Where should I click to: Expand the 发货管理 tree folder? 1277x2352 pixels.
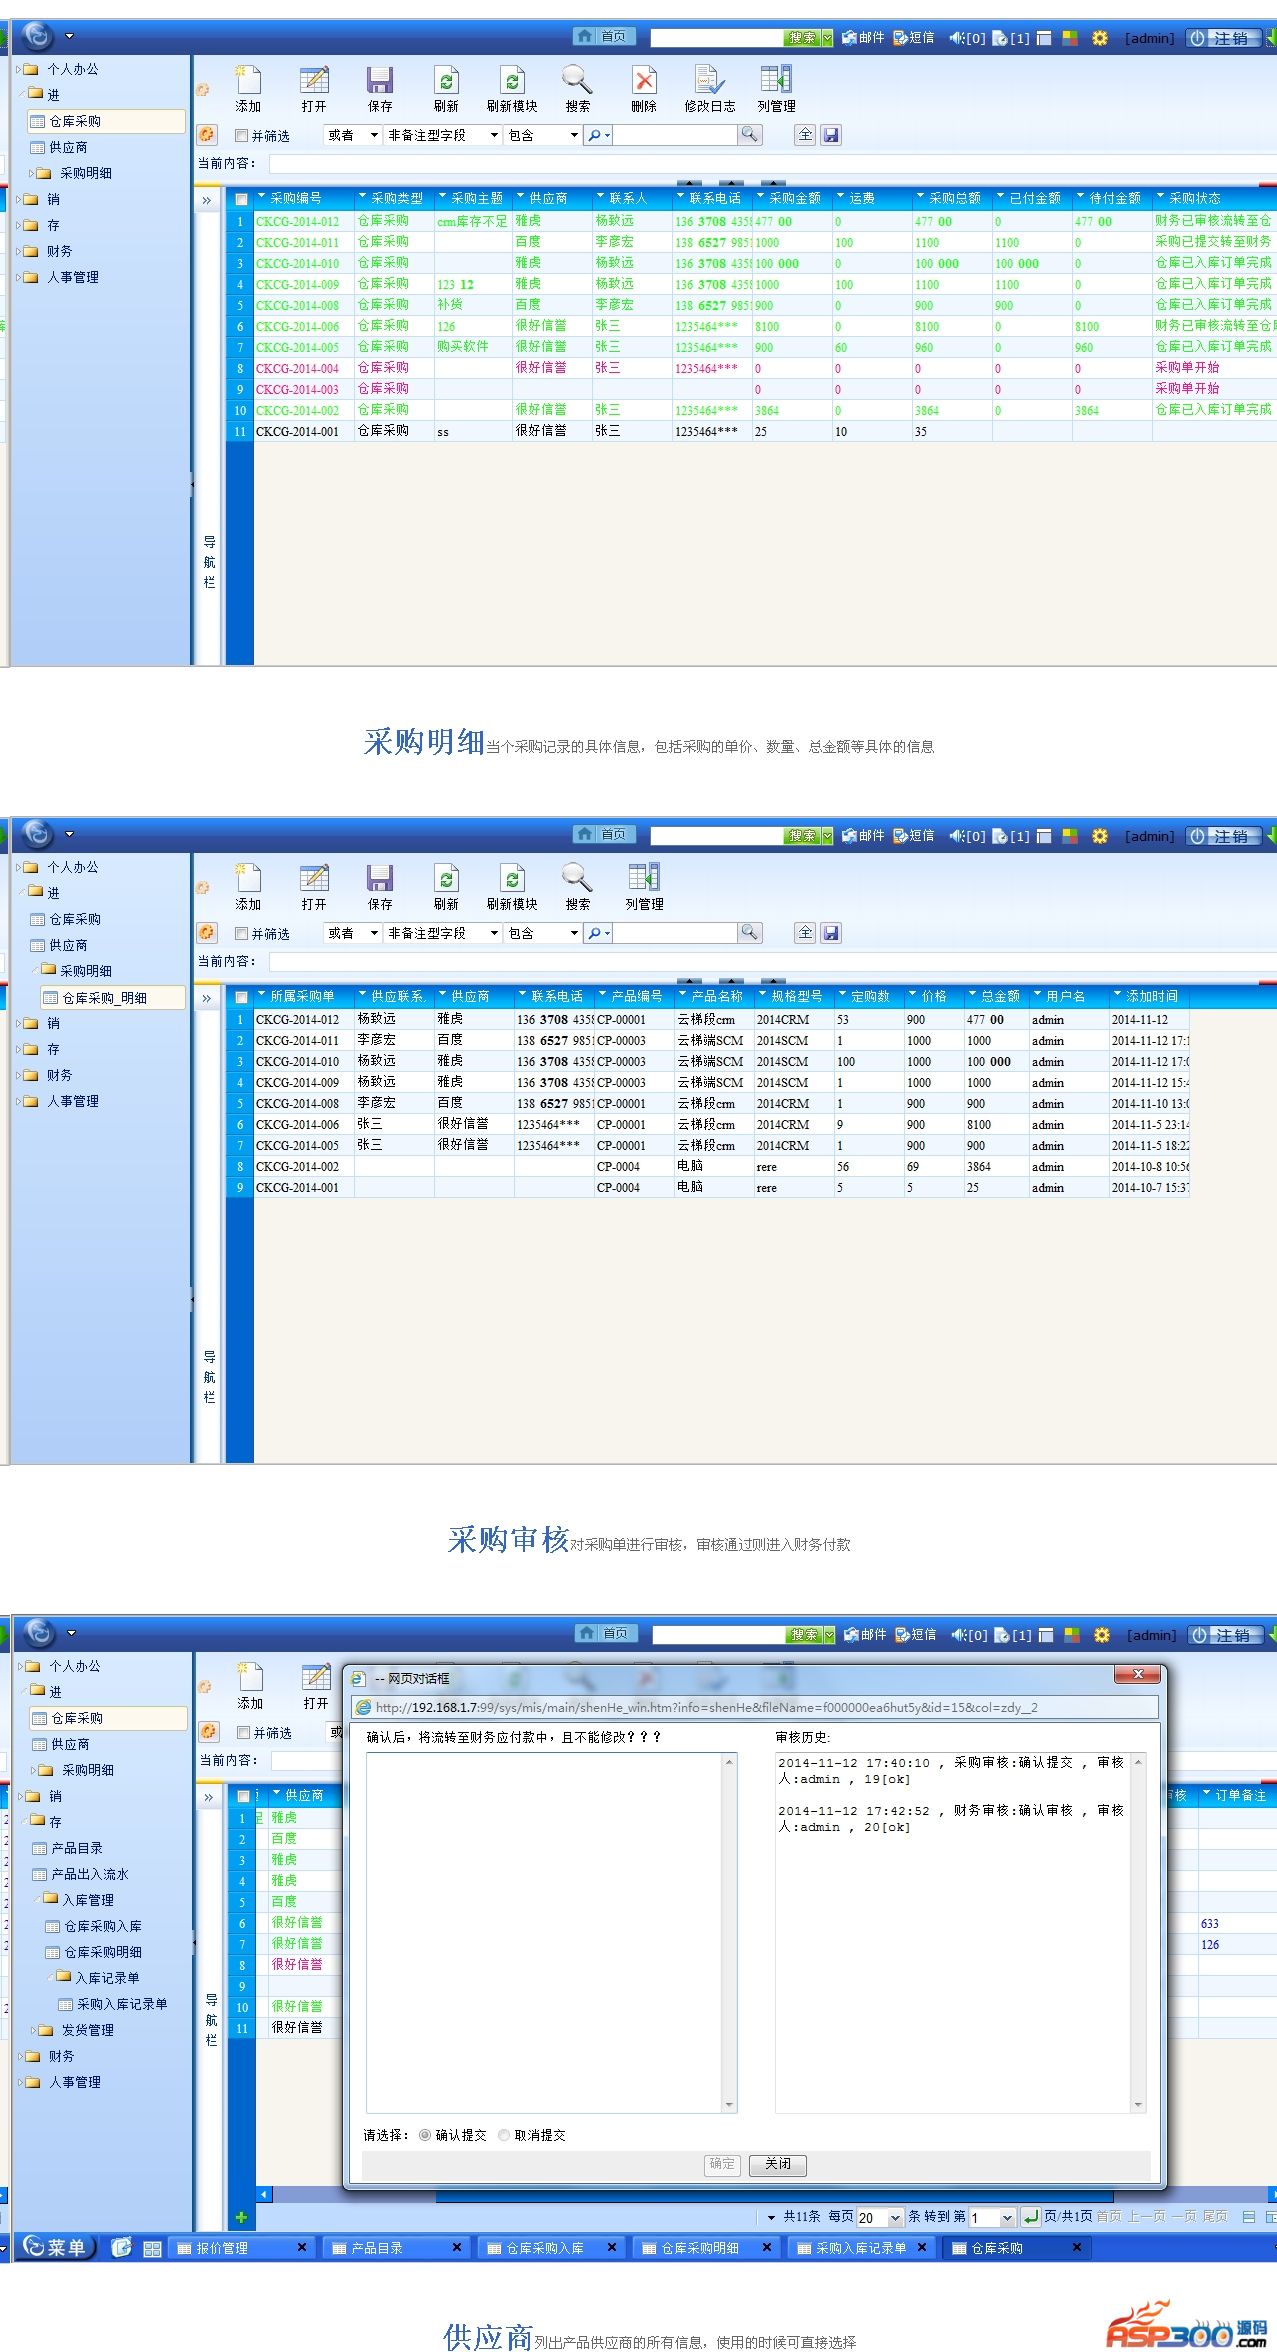tap(88, 2030)
